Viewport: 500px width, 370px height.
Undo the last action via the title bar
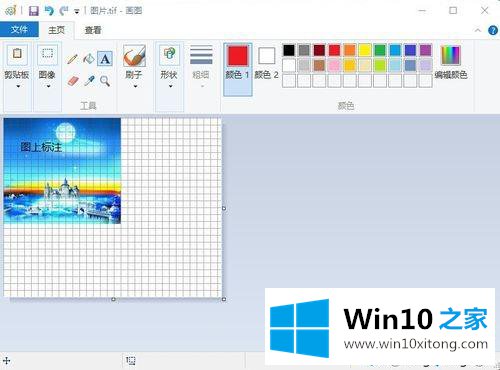pyautogui.click(x=49, y=11)
